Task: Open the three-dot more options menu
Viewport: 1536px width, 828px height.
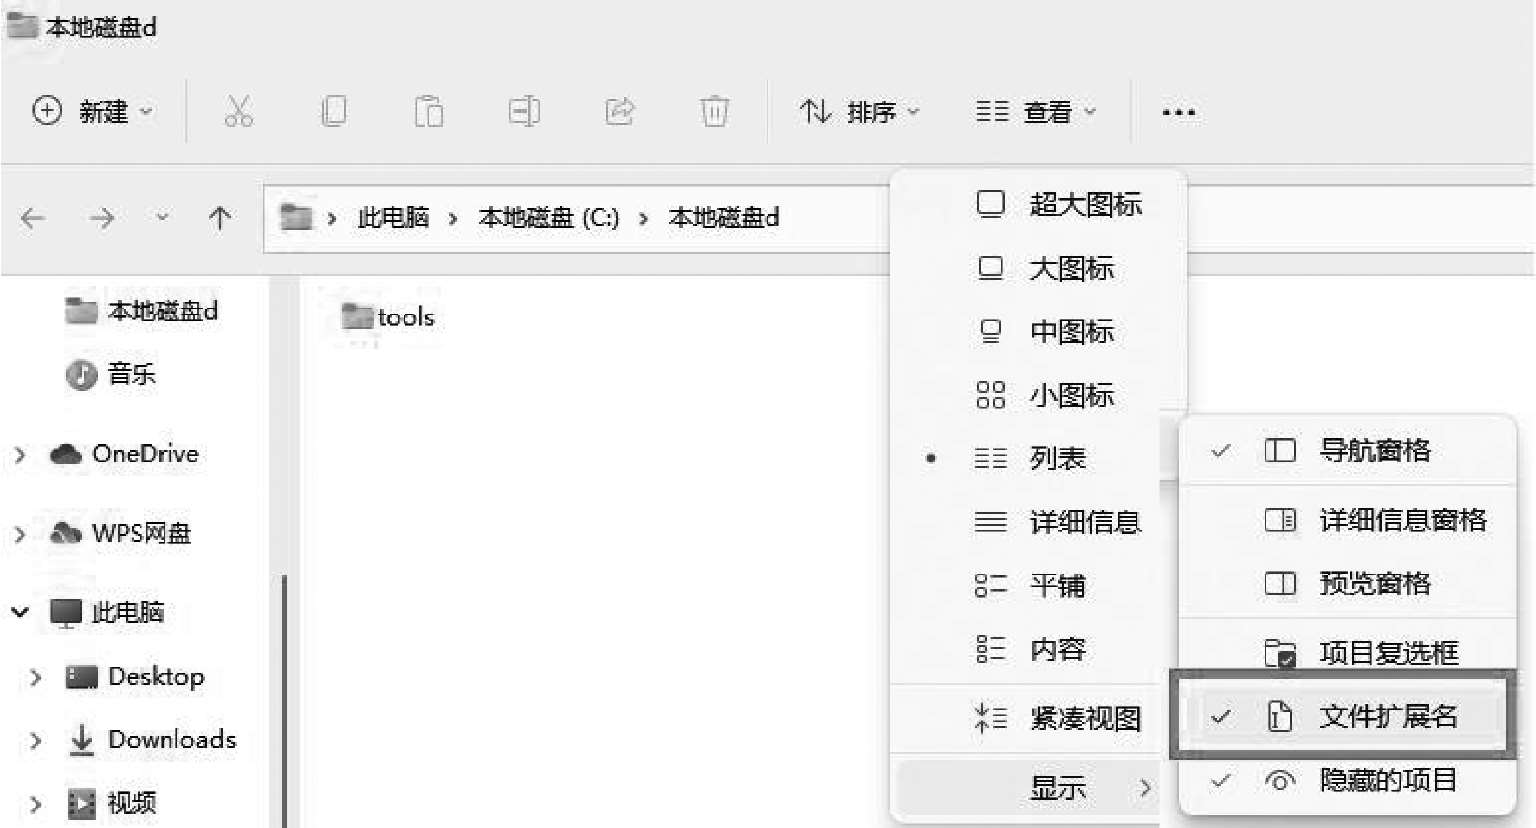Action: (x=1179, y=112)
